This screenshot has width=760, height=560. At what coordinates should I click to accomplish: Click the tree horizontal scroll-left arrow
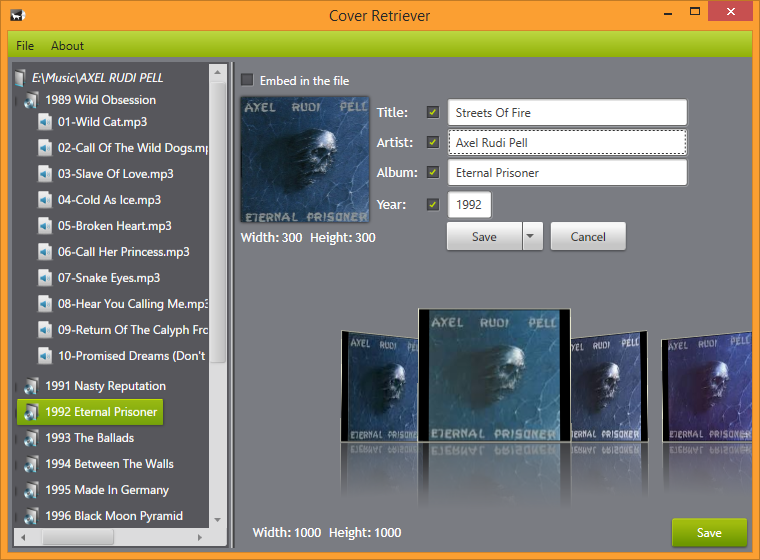pyautogui.click(x=23, y=537)
